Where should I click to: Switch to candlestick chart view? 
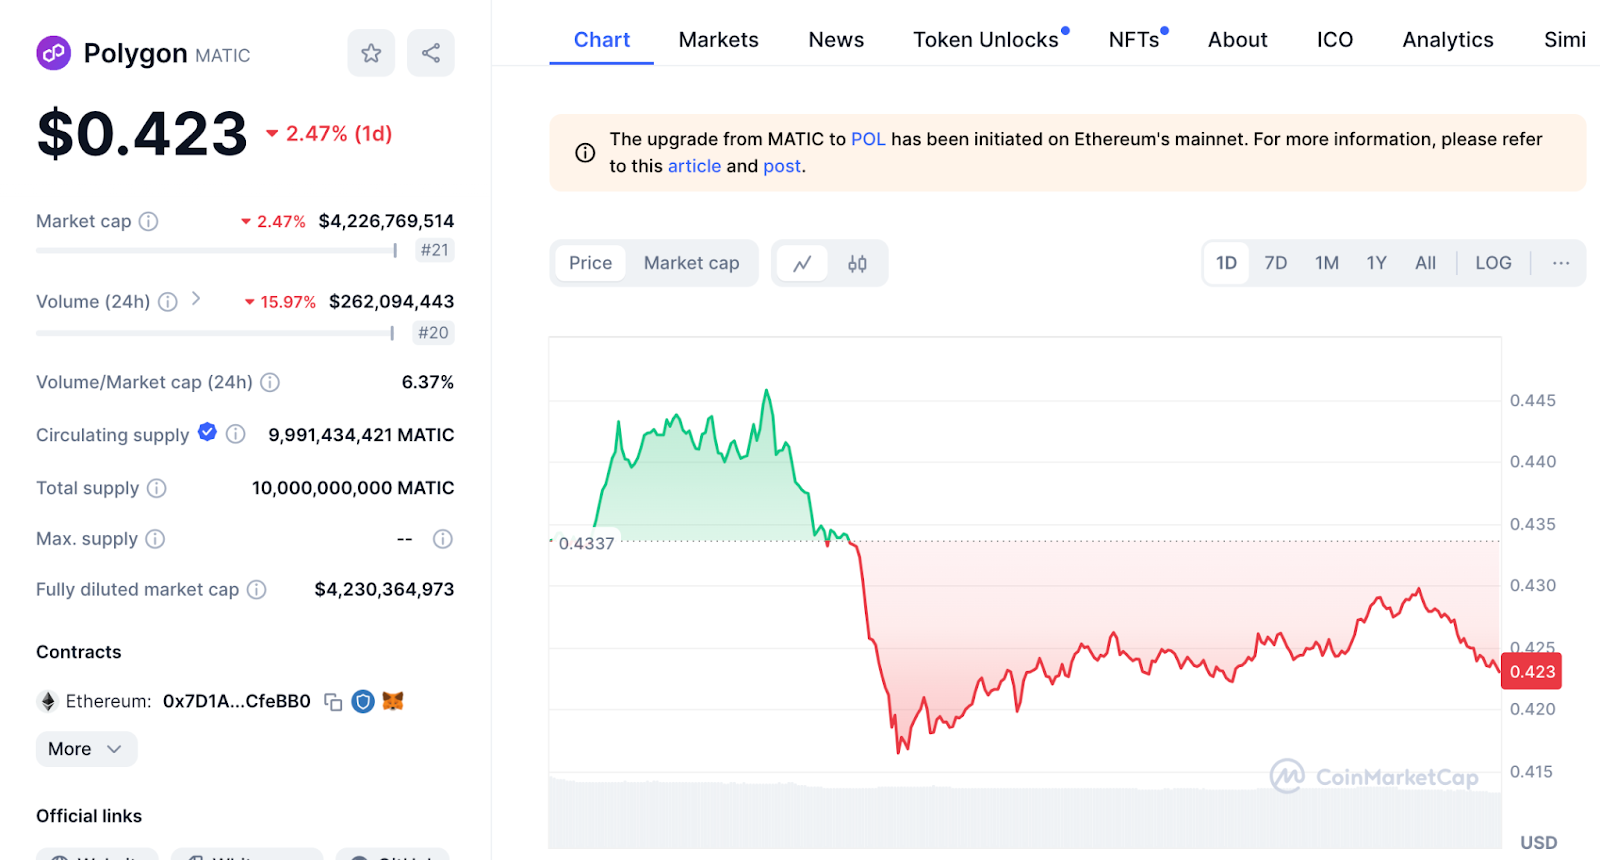857,263
